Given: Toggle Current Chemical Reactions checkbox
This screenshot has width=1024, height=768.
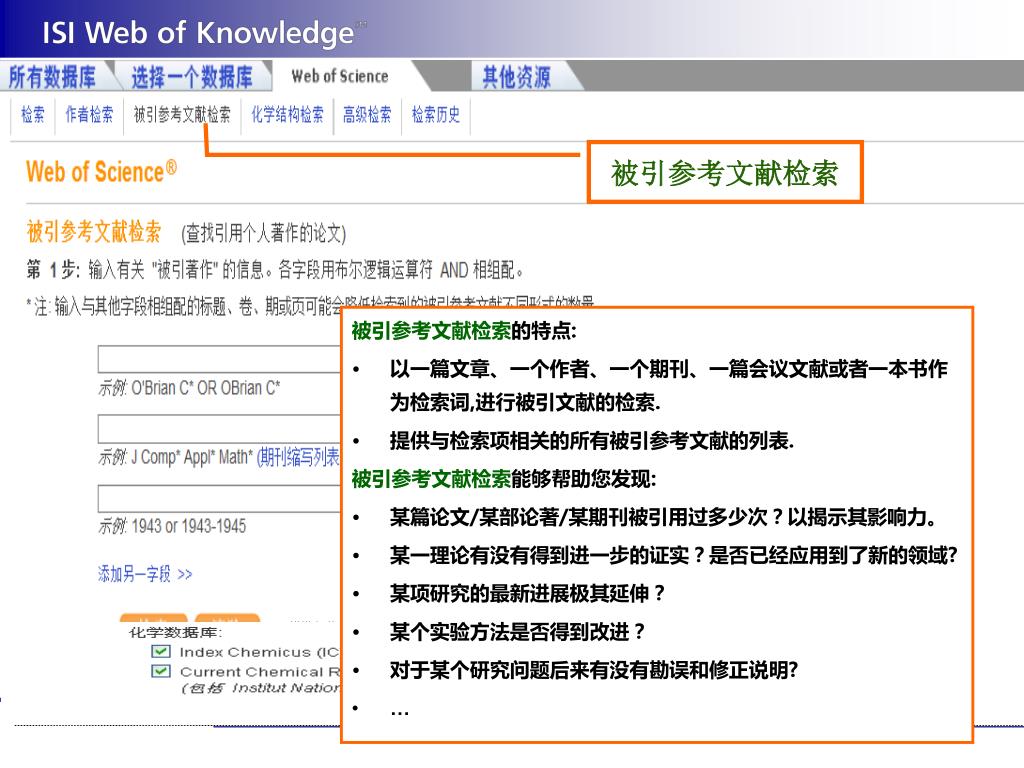Looking at the screenshot, I should pos(161,671).
